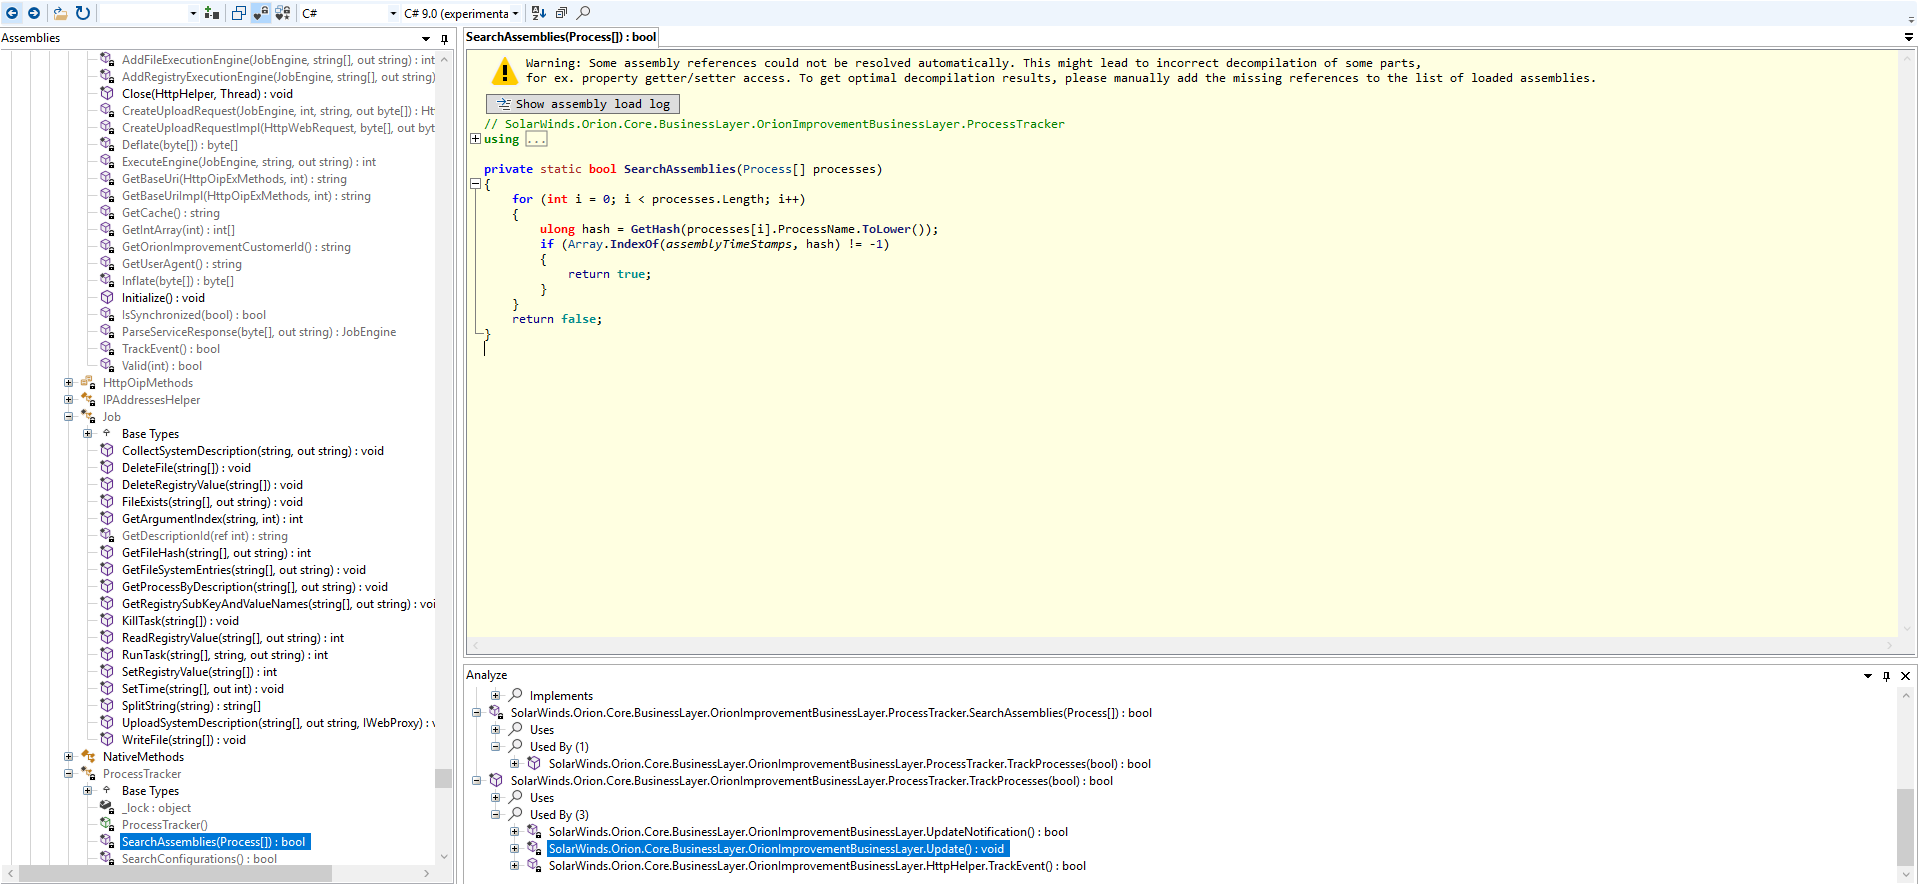Click the Assemblies tree horizontal scrollbar
The image size is (1918, 884).
(x=175, y=873)
